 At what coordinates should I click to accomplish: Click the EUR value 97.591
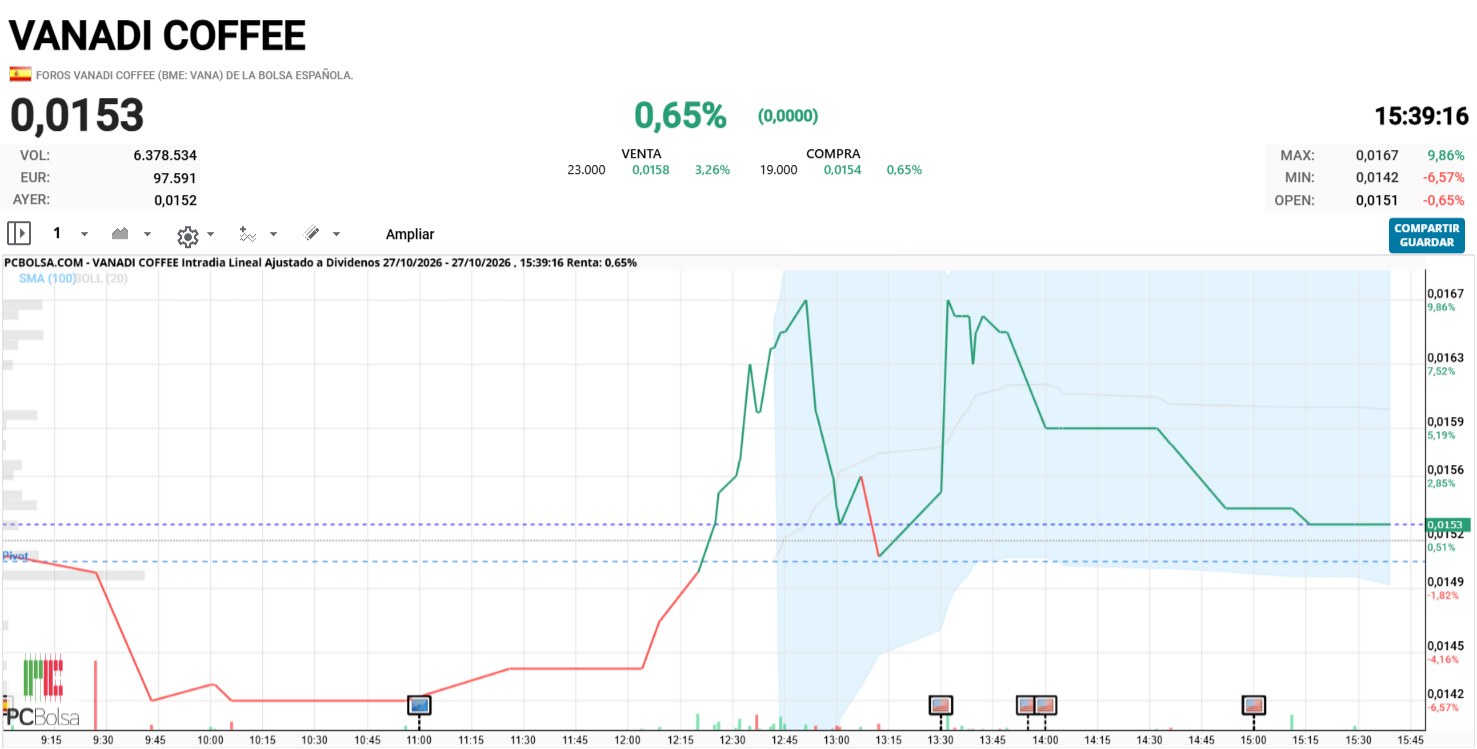(x=175, y=177)
